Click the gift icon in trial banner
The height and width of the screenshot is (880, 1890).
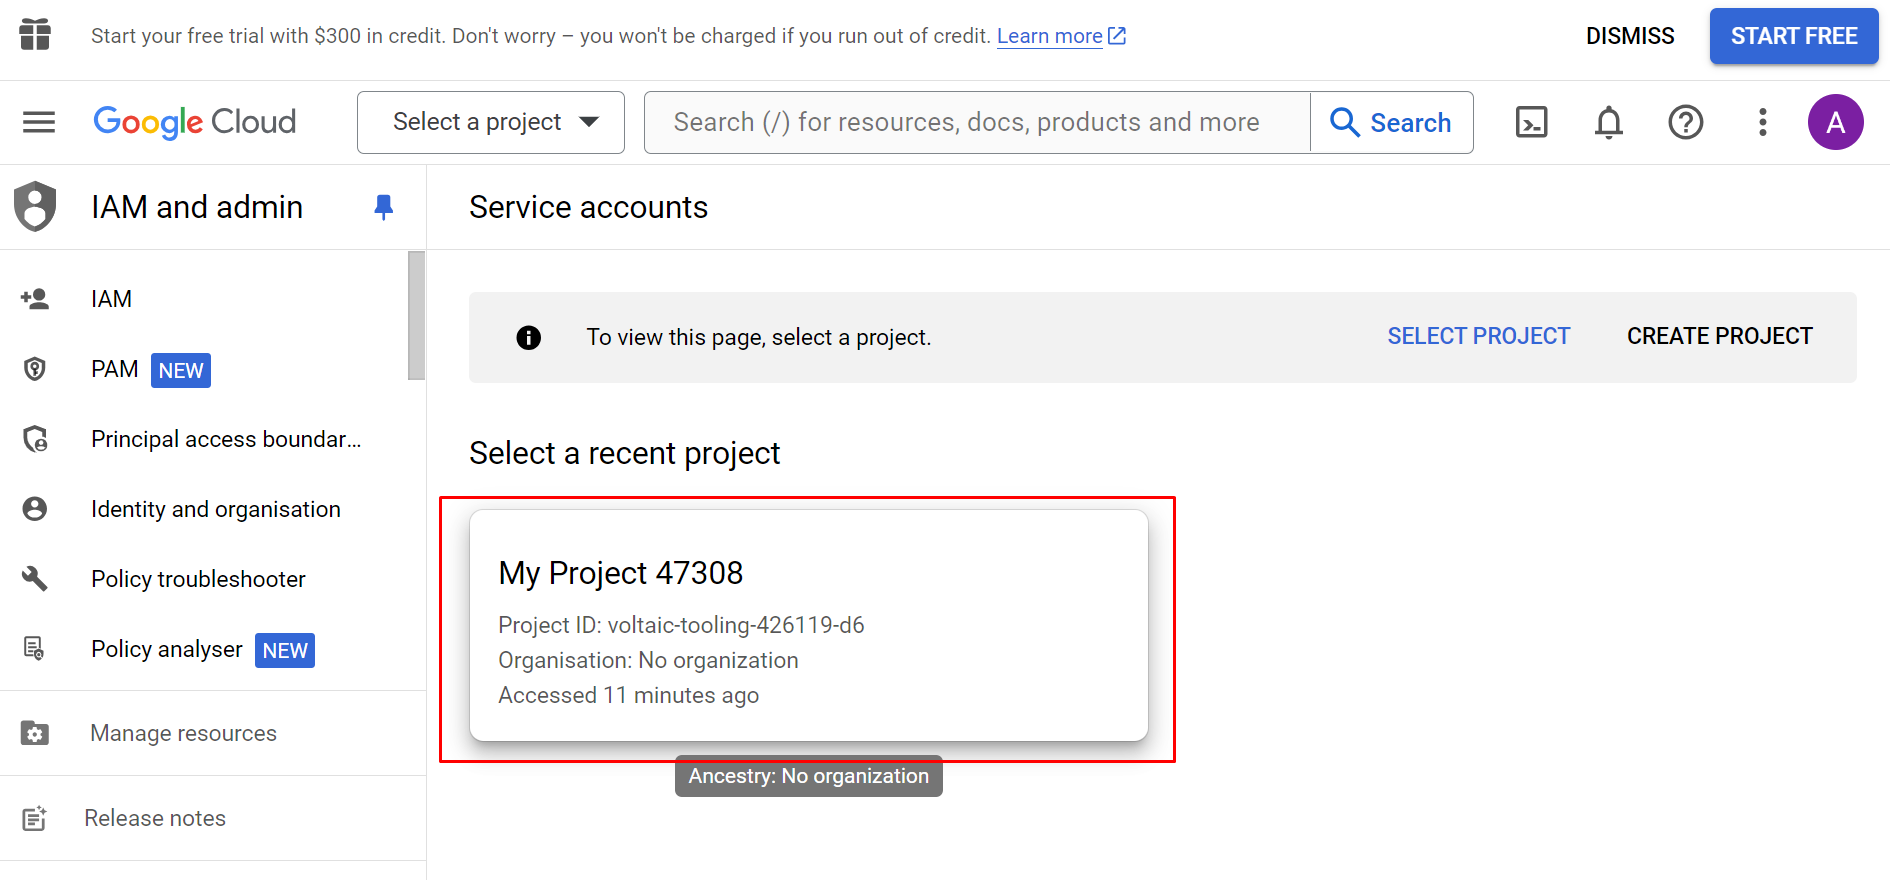[x=35, y=35]
